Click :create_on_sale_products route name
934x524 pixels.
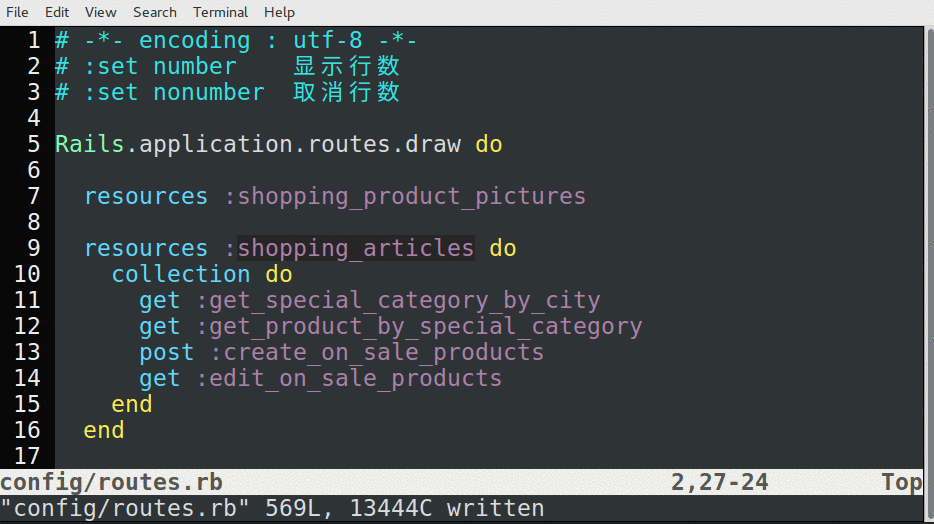point(377,352)
